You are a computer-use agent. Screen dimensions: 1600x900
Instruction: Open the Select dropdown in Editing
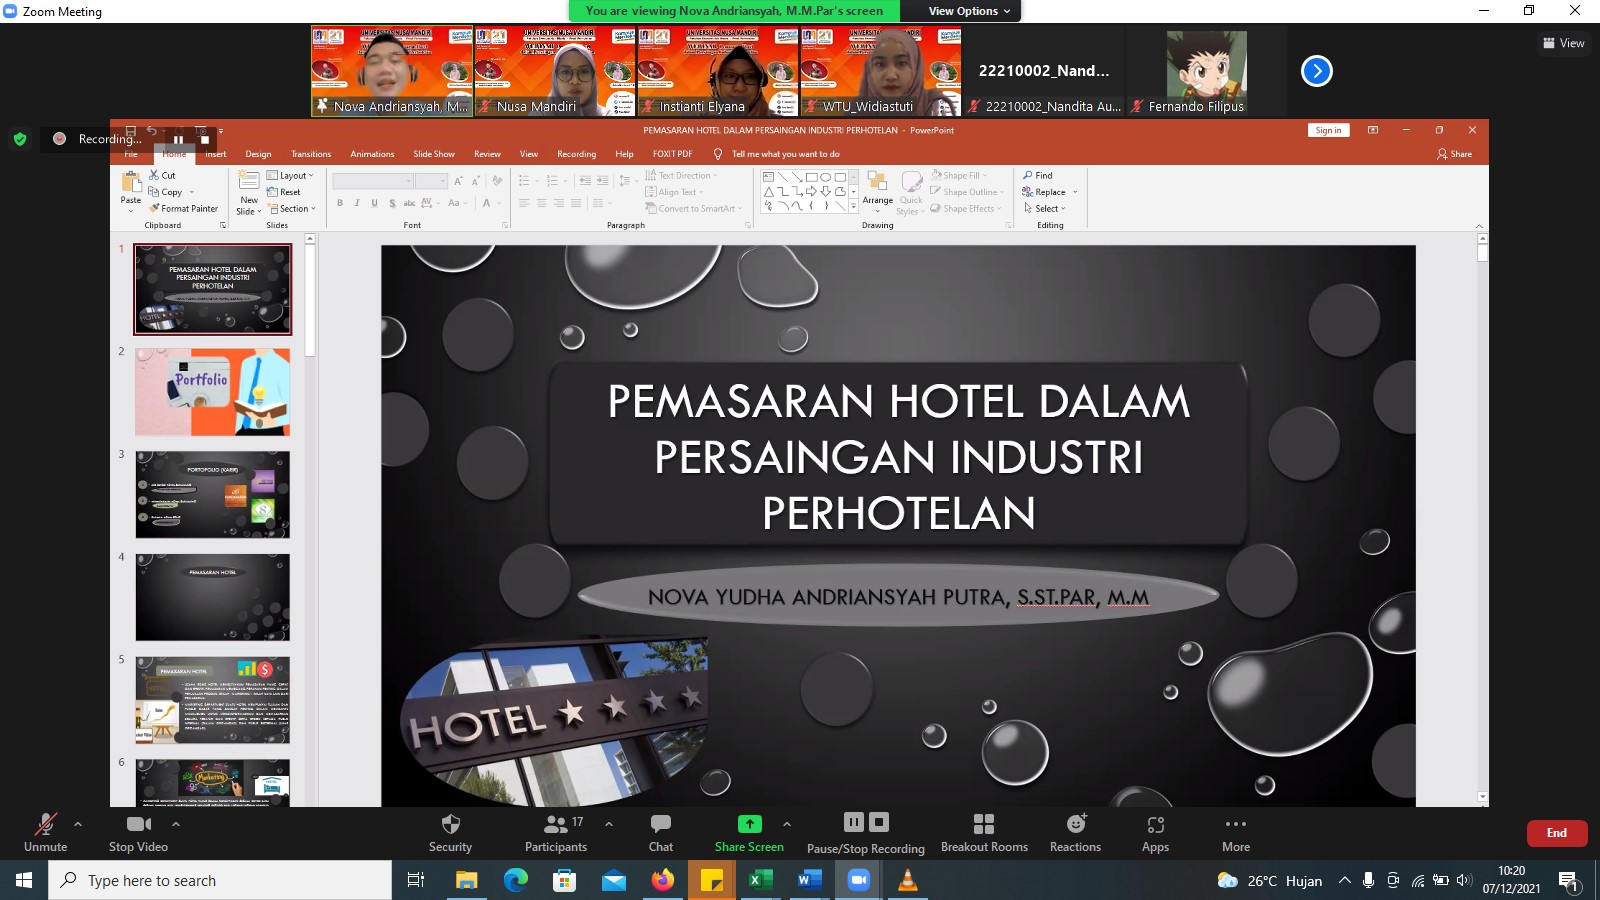(1045, 209)
